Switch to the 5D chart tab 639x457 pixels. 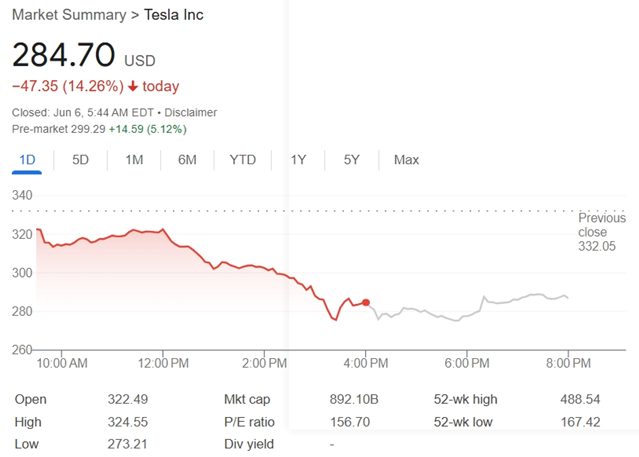point(80,160)
